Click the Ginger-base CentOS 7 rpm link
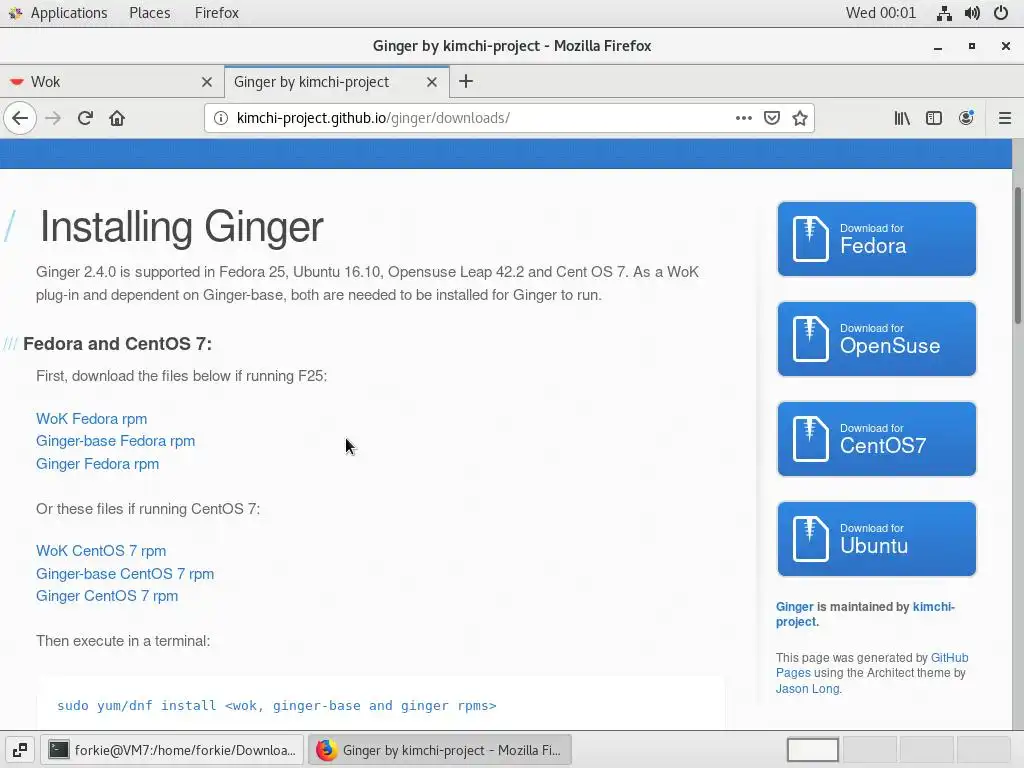 [125, 573]
